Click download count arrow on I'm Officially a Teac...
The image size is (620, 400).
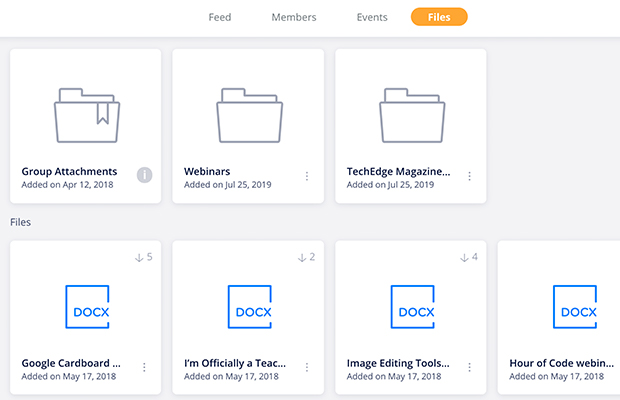pos(302,258)
